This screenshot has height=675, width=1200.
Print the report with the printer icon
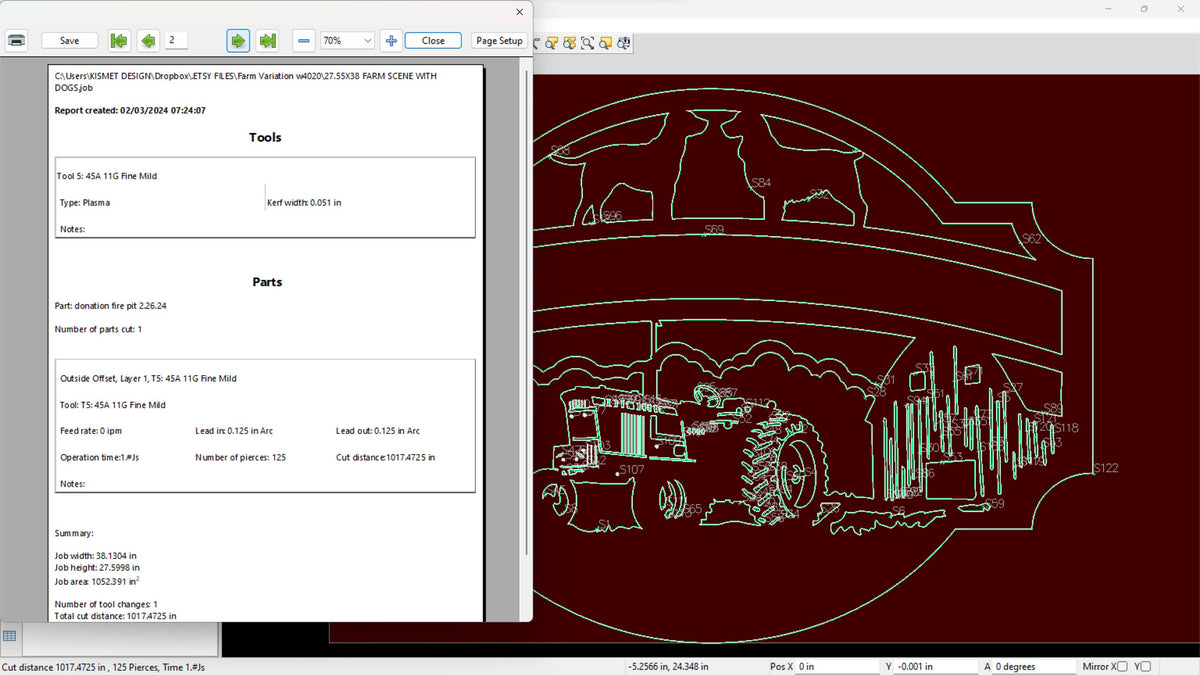pyautogui.click(x=17, y=41)
